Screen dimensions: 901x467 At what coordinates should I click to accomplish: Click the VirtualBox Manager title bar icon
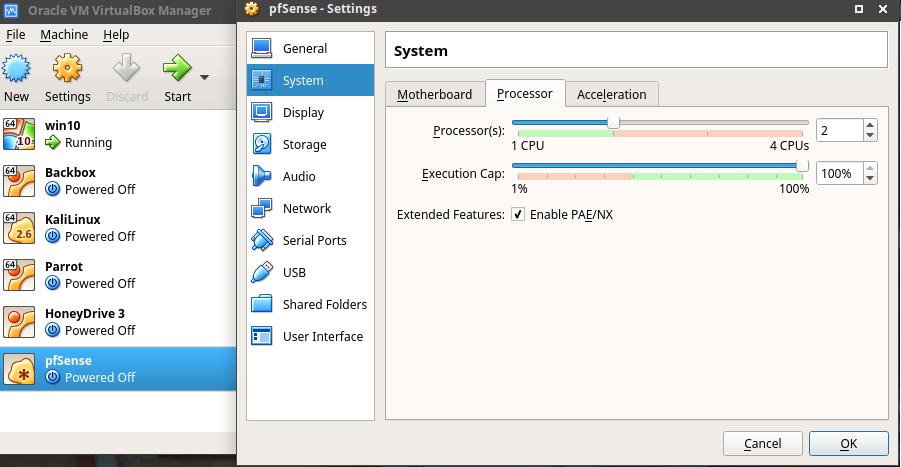click(11, 10)
